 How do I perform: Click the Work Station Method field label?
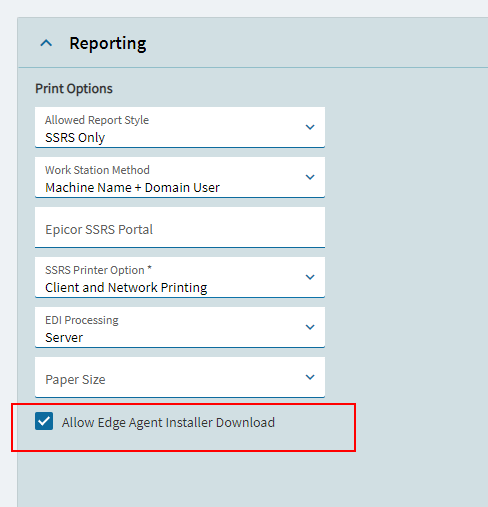click(97, 170)
